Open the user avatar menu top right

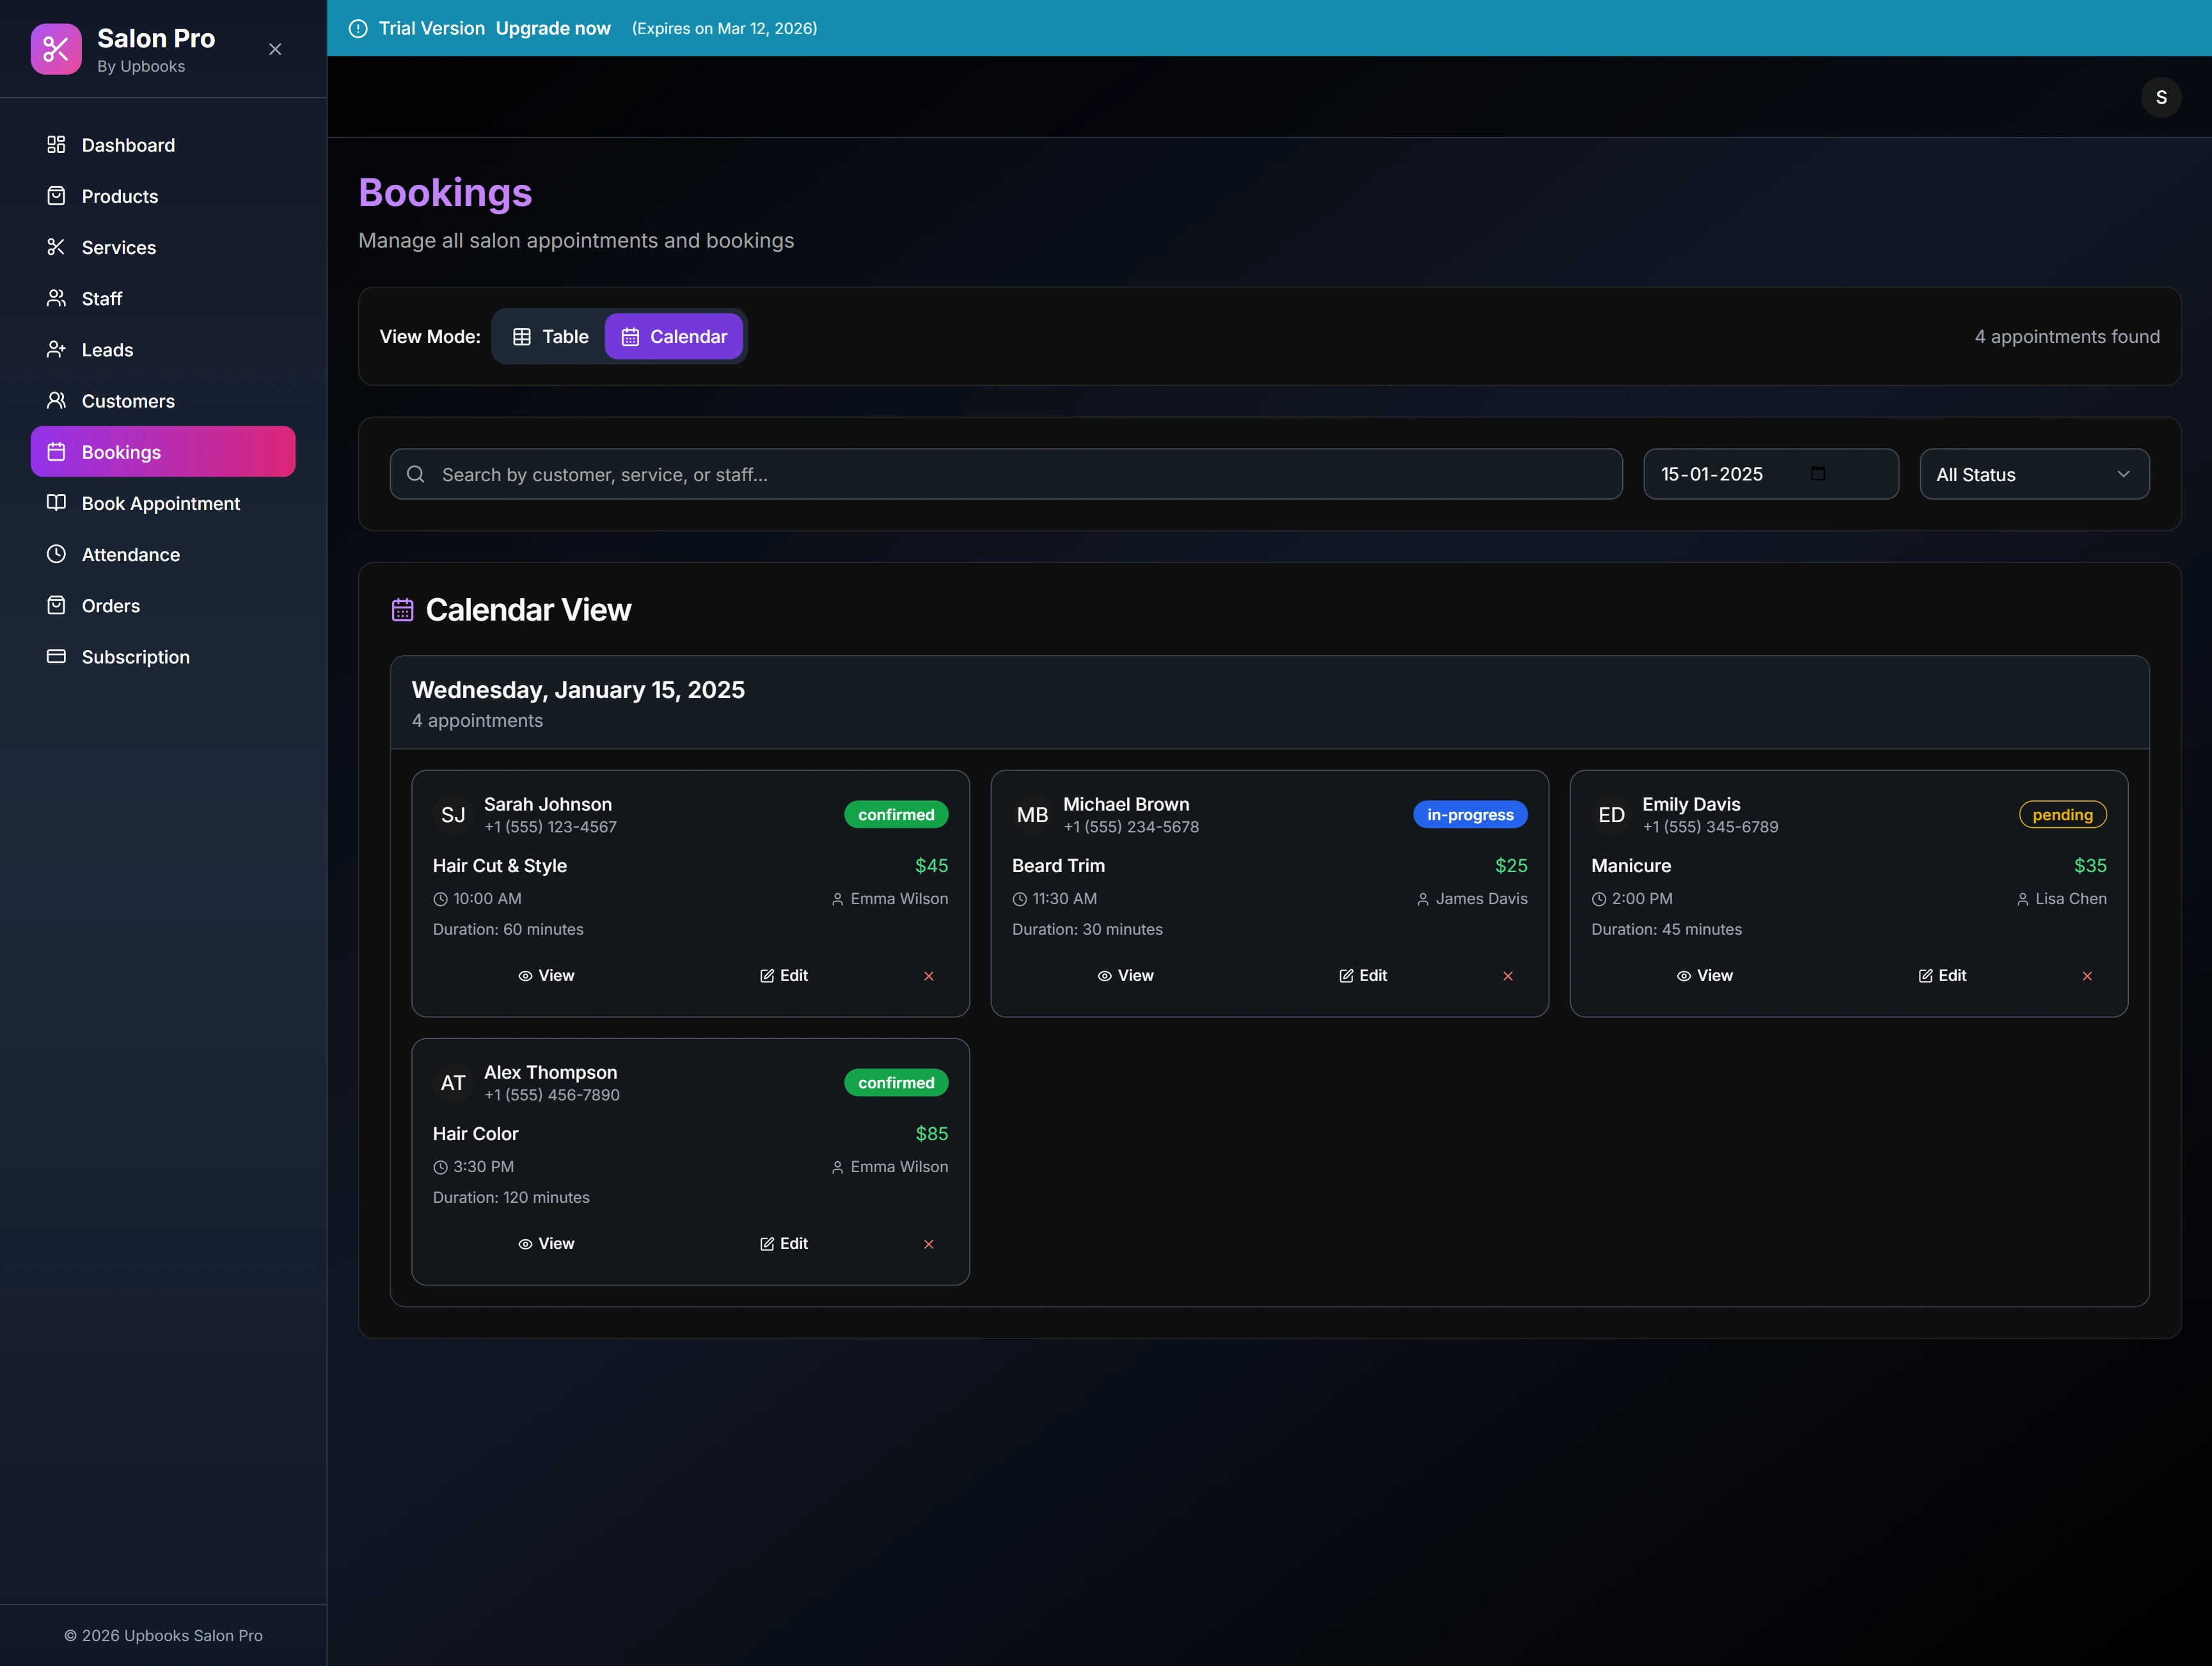[2161, 96]
